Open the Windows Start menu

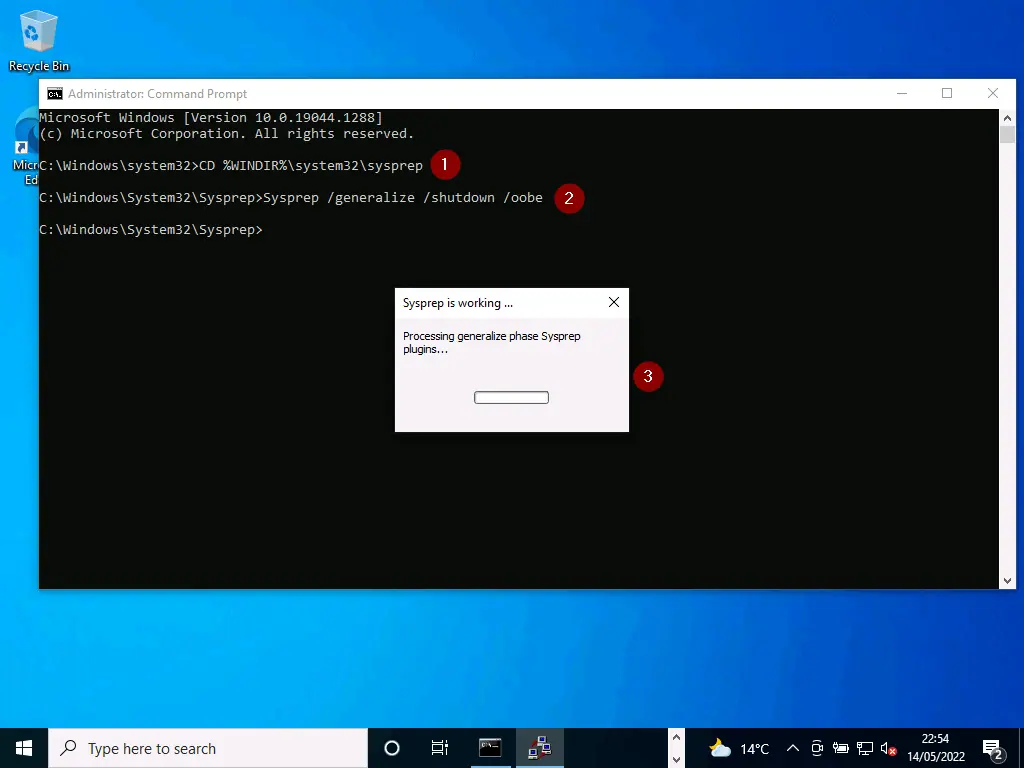tap(24, 748)
